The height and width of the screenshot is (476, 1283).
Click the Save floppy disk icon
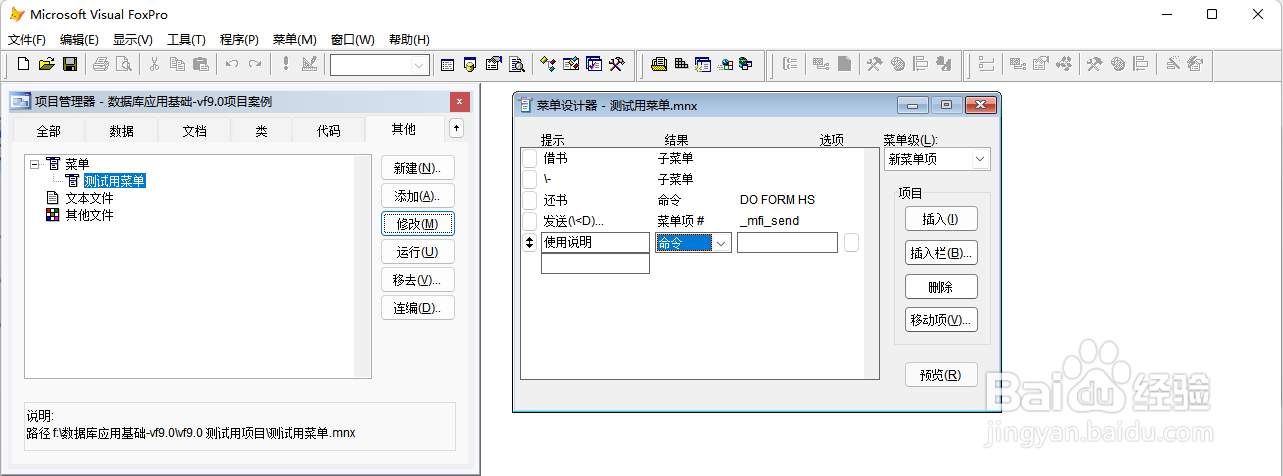tap(69, 64)
